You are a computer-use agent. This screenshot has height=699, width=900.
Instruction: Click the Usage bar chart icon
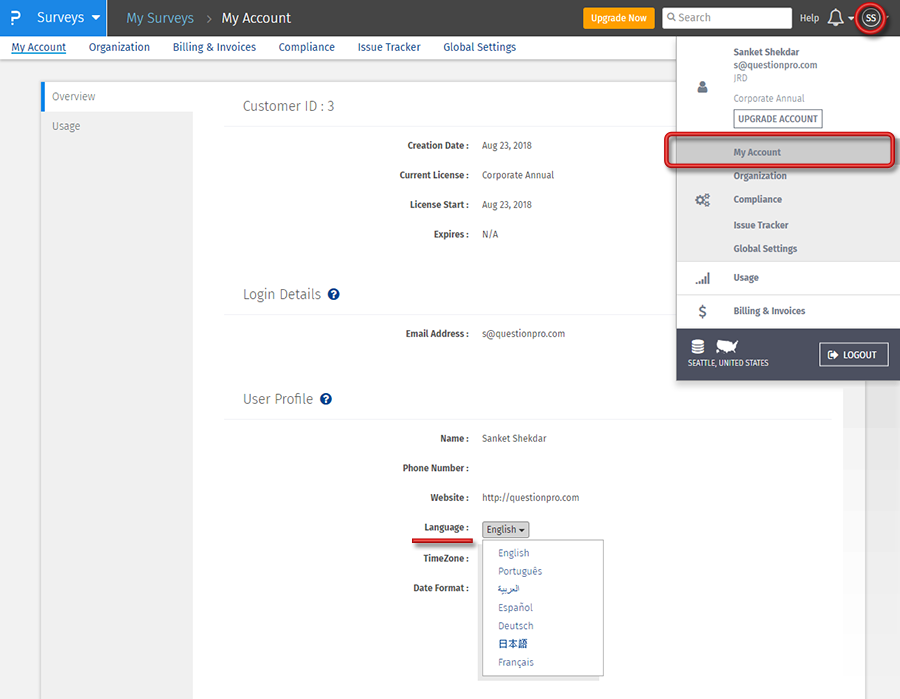tap(702, 278)
